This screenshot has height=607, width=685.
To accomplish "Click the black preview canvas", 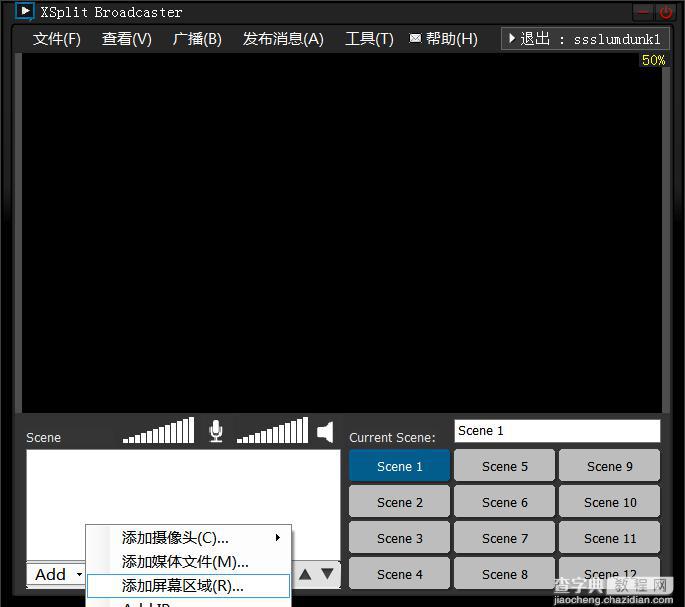I will (342, 232).
